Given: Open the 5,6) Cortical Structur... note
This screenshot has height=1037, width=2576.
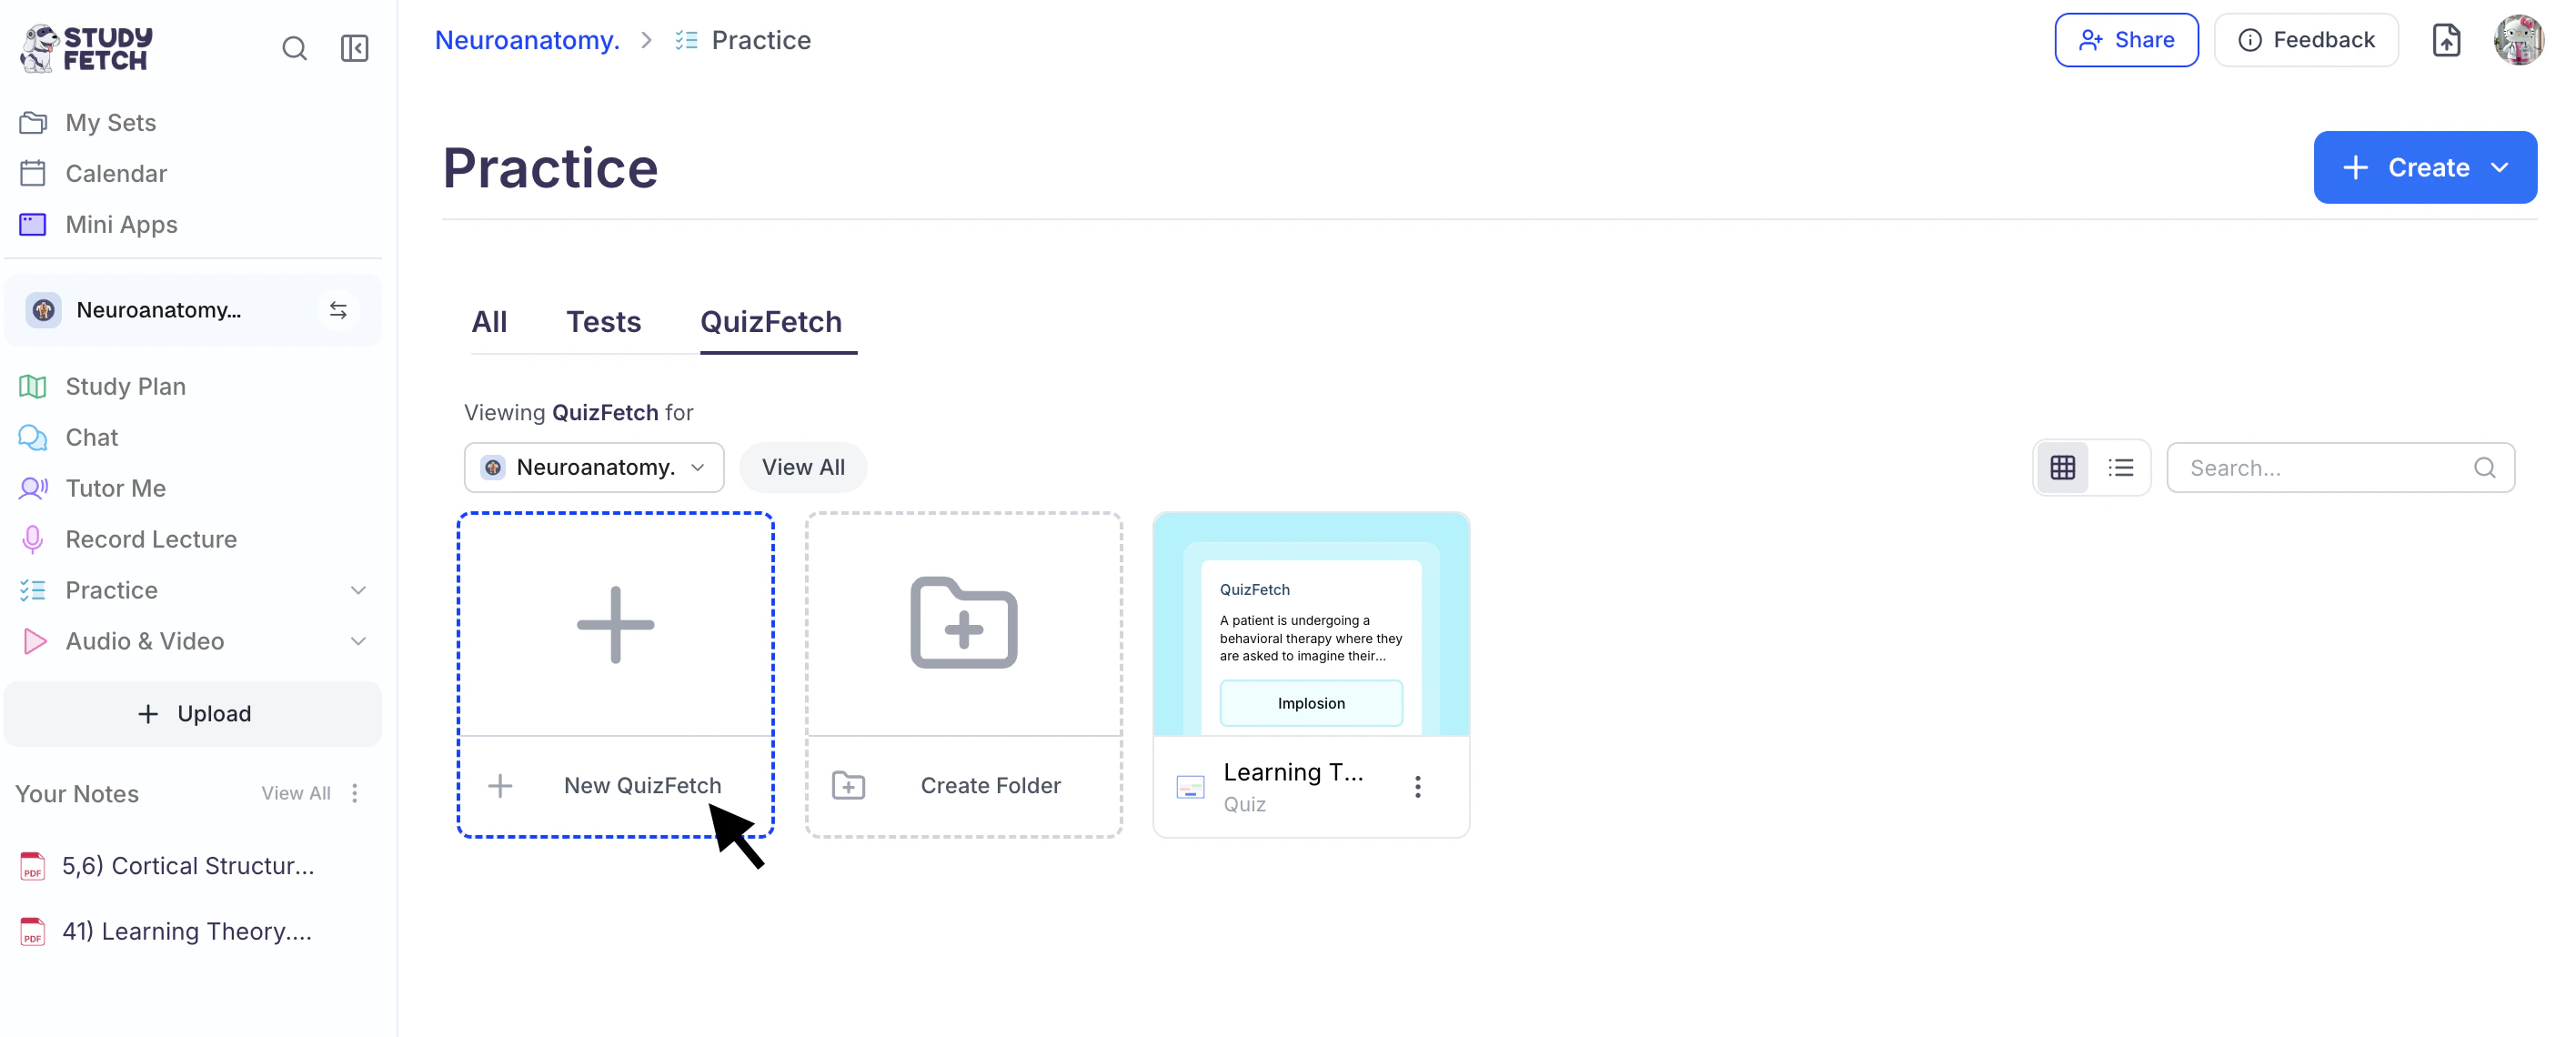Looking at the screenshot, I should point(188,866).
